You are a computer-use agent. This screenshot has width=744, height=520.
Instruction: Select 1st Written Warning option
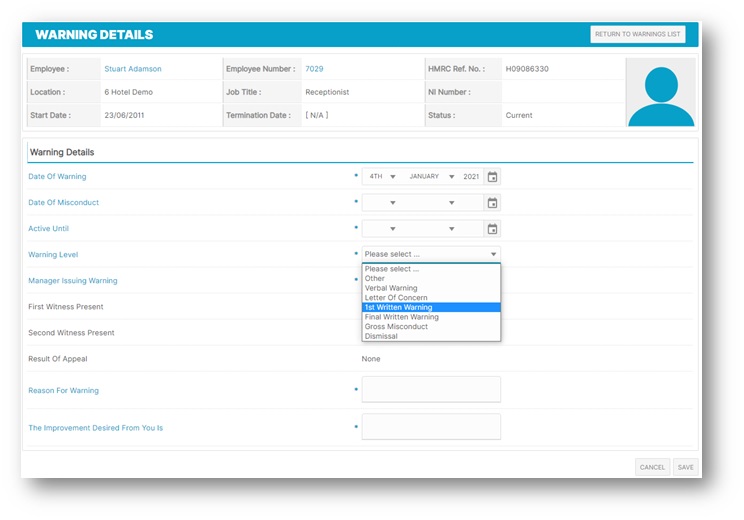(431, 307)
